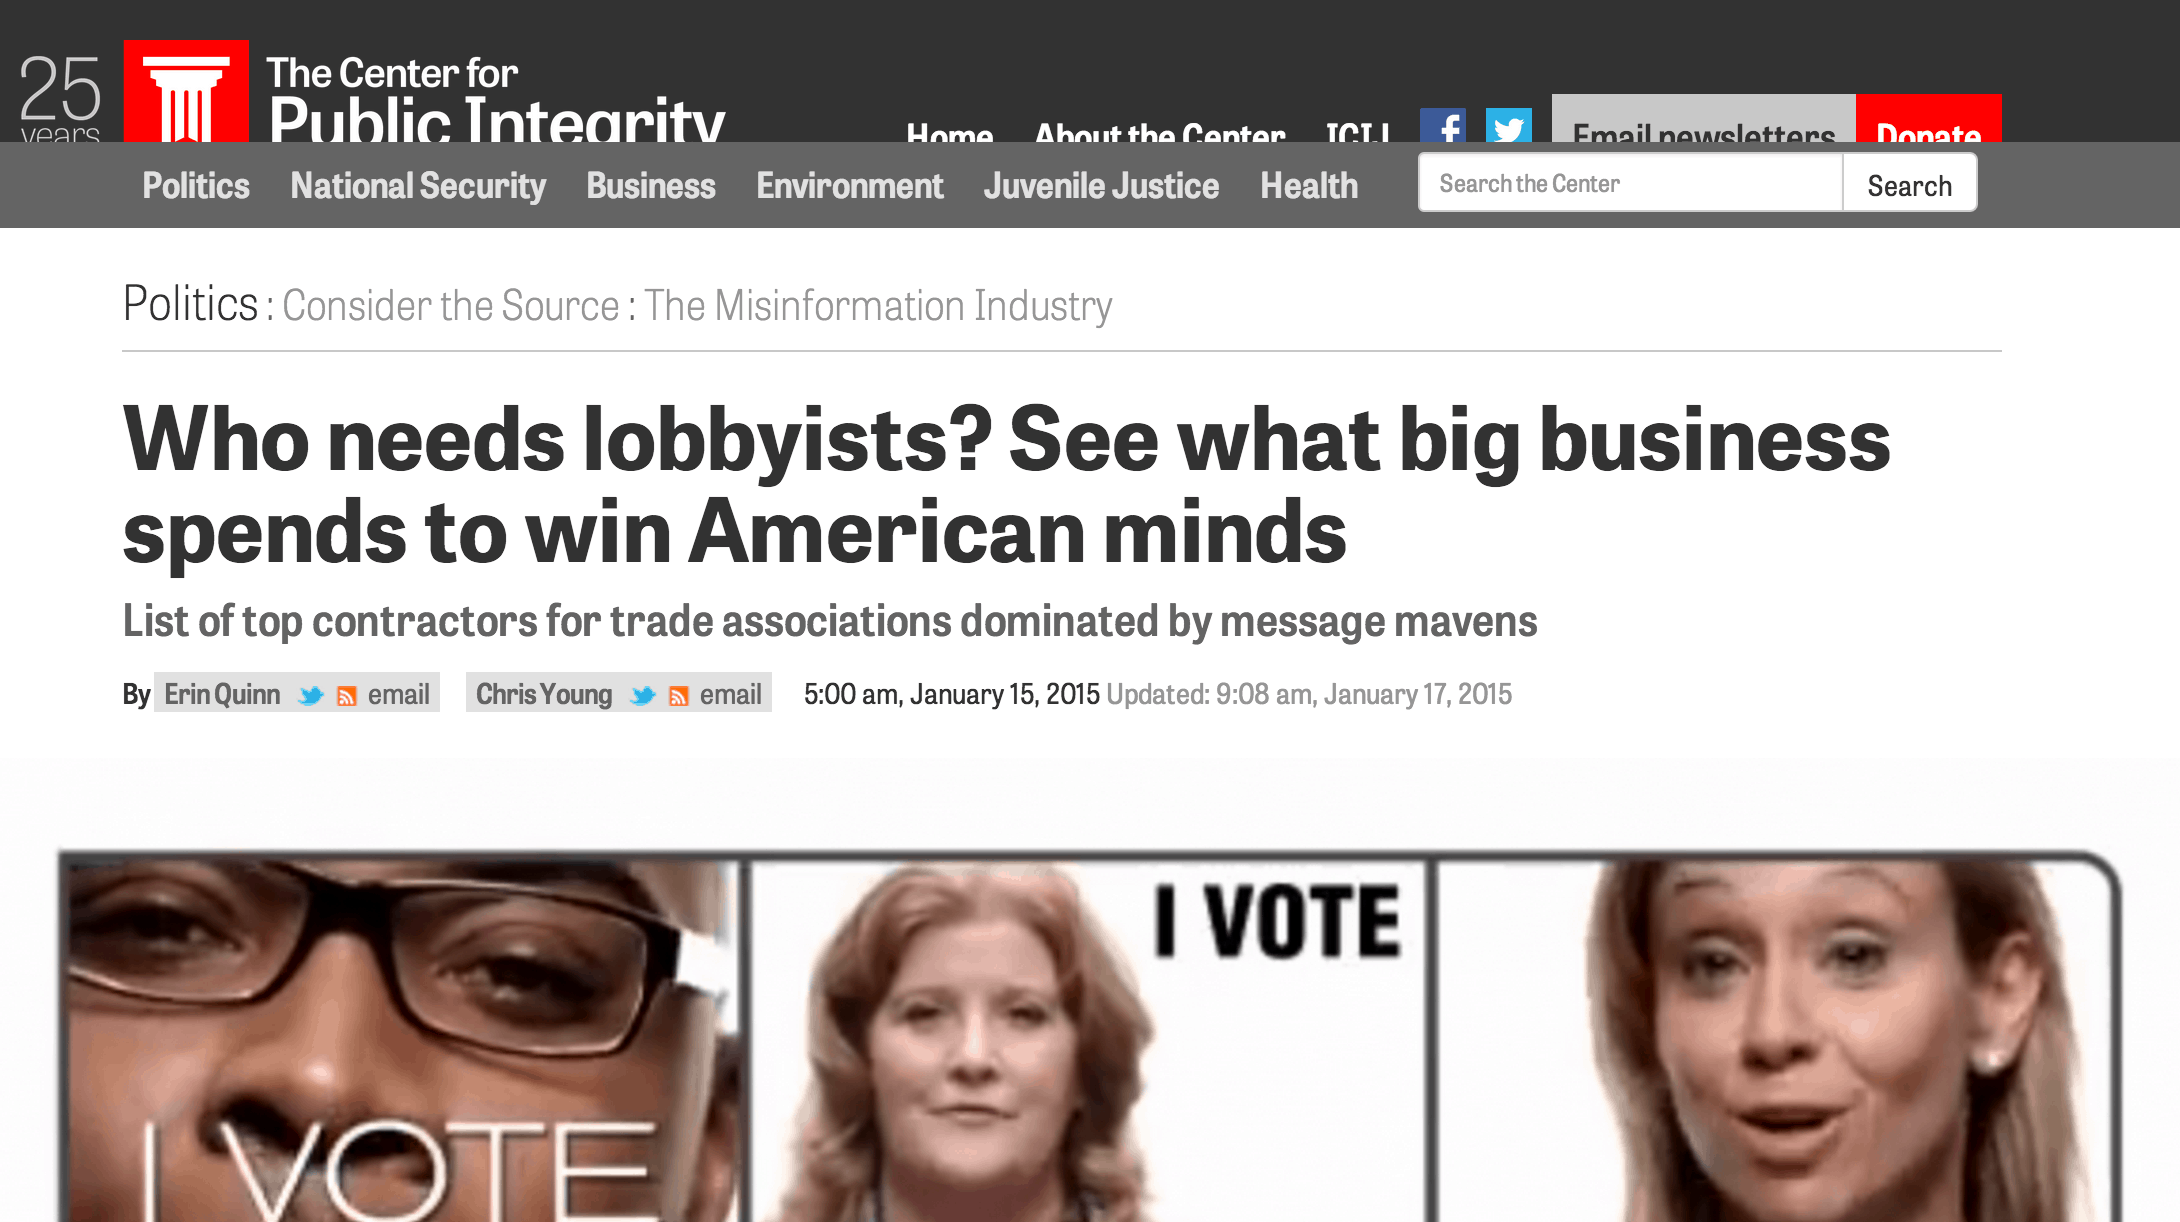
Task: Open the Health section
Action: point(1309,186)
